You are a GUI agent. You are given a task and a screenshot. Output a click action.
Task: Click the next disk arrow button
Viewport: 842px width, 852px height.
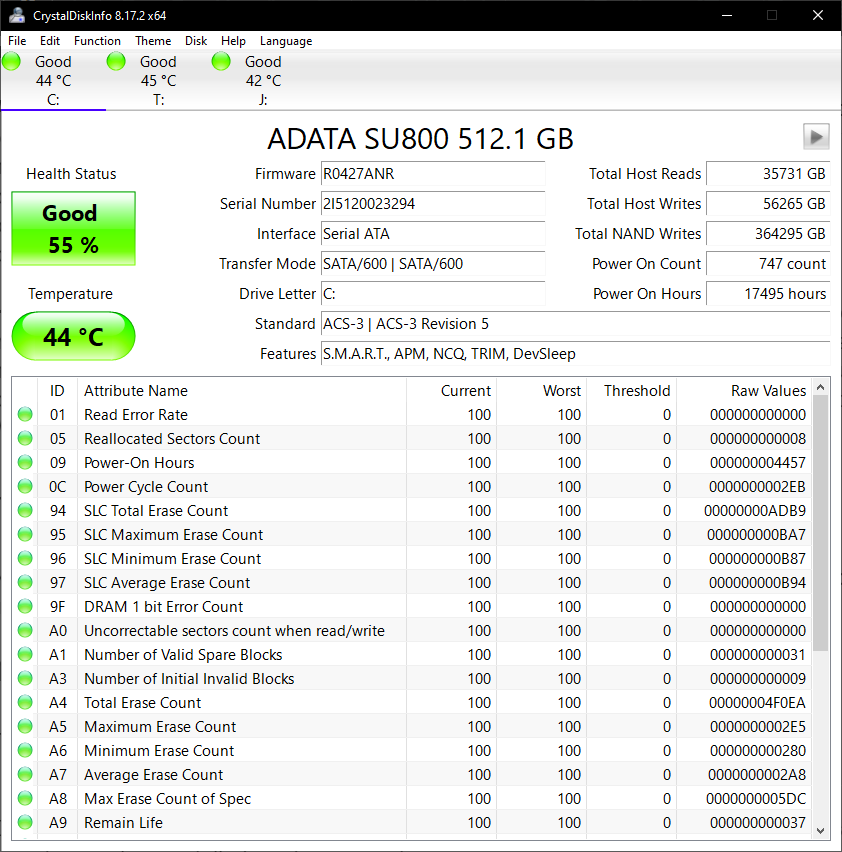coord(816,136)
